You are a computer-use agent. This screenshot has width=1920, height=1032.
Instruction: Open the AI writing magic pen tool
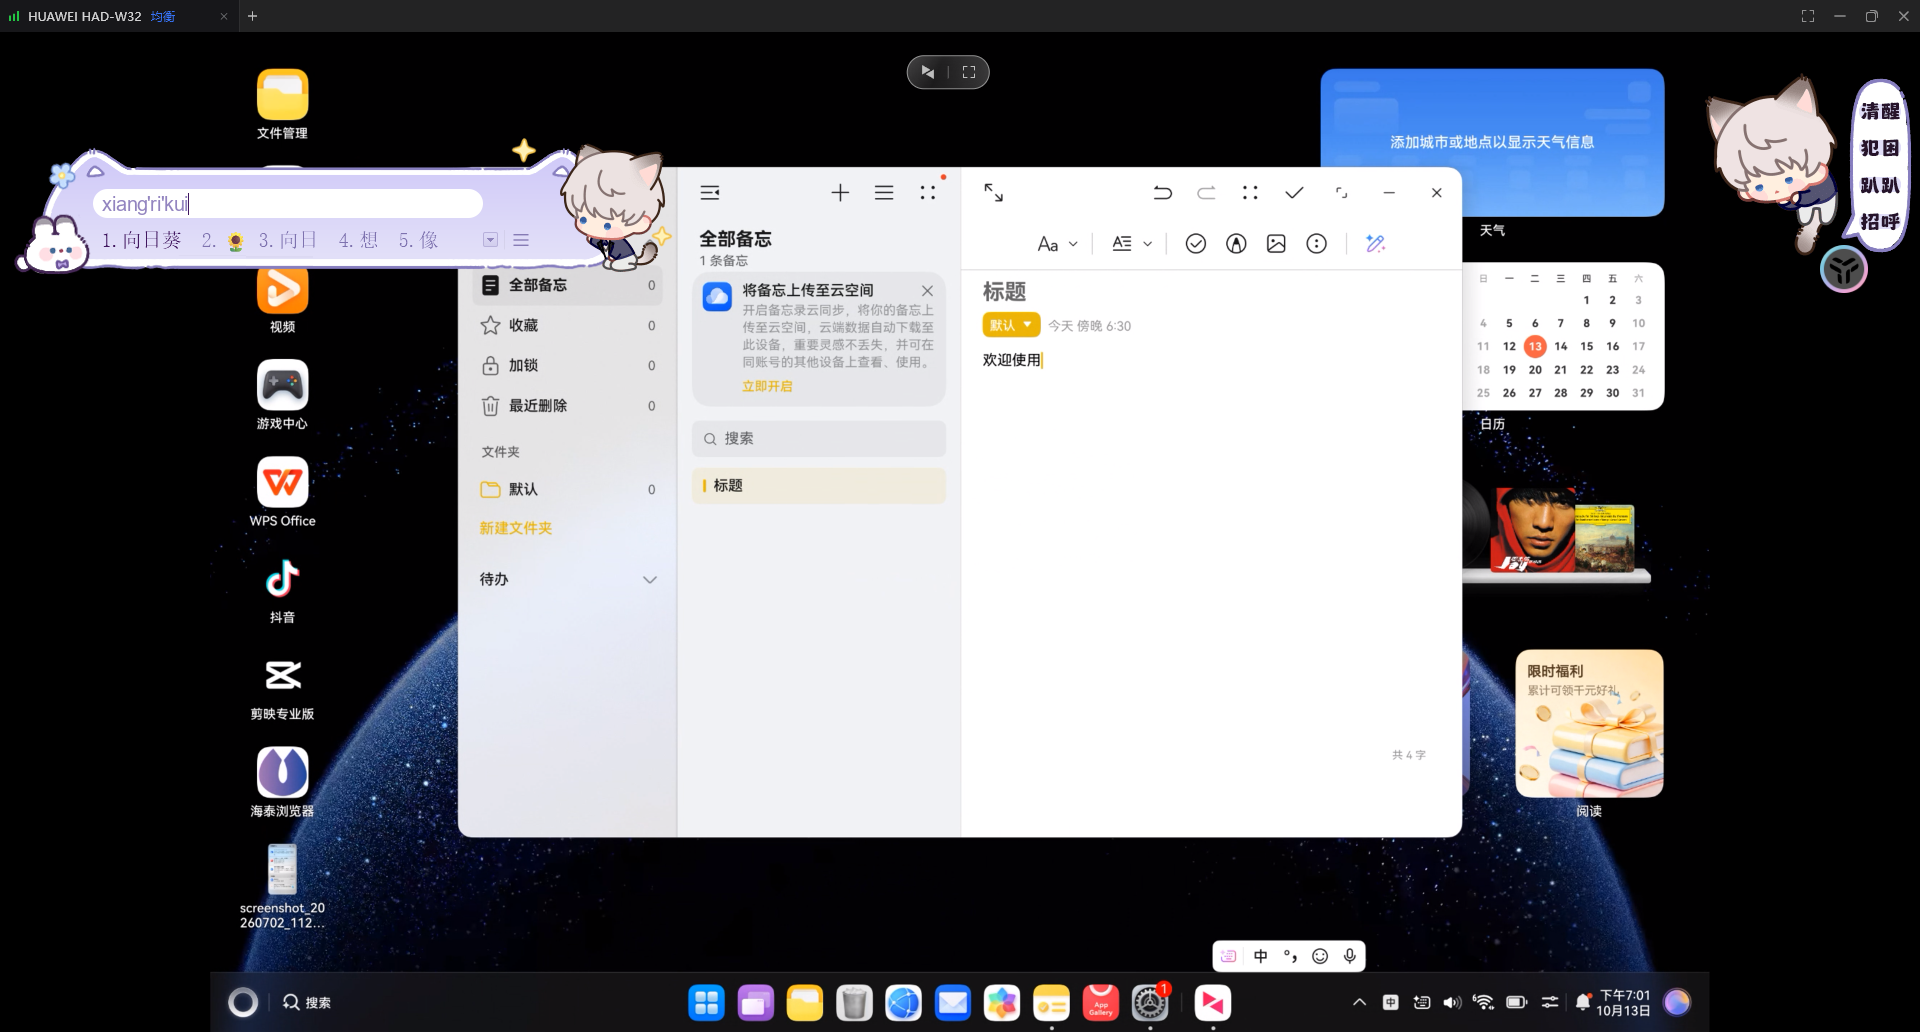click(x=1375, y=244)
